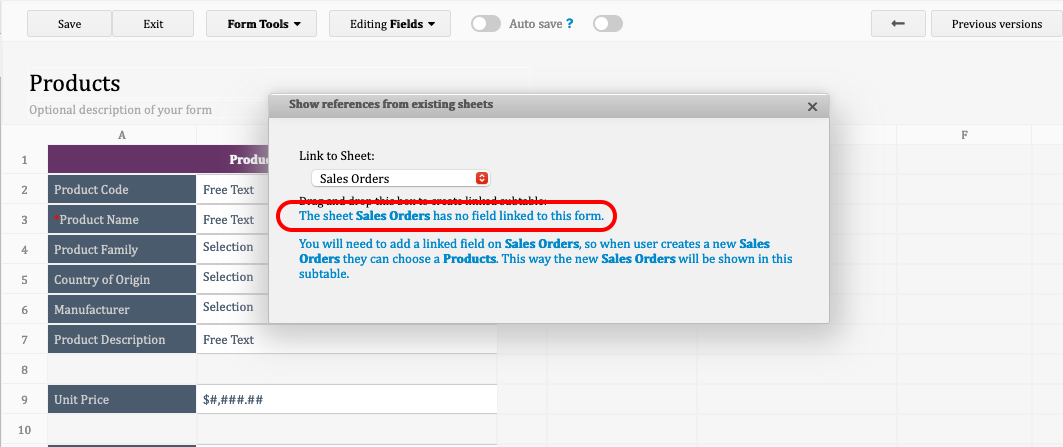Toggle the Auto save switch
Screen dimensions: 1063x447
486,24
